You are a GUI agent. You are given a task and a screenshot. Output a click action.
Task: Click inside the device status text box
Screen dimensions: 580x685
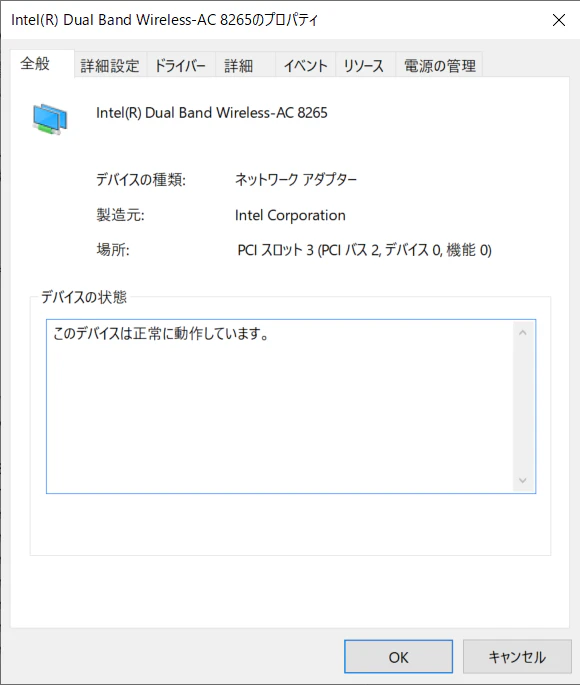coord(291,406)
